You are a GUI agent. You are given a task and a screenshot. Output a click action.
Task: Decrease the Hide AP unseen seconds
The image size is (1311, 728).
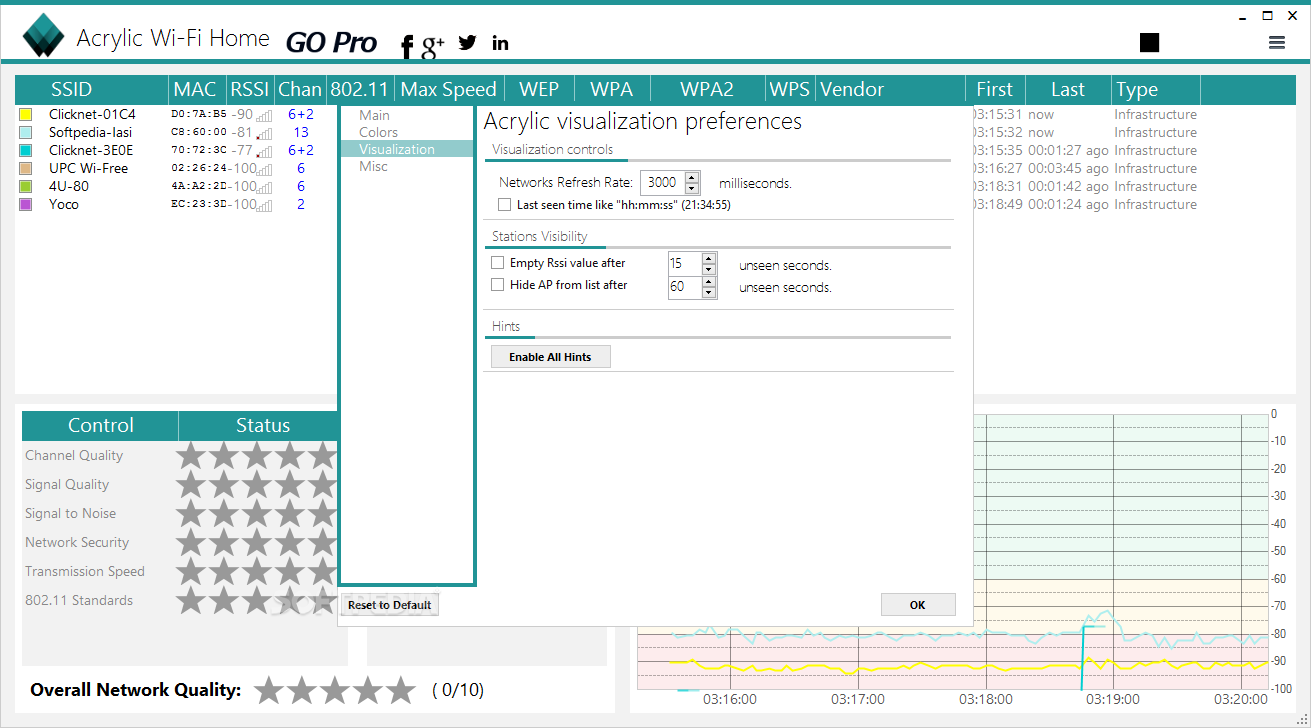coord(709,293)
